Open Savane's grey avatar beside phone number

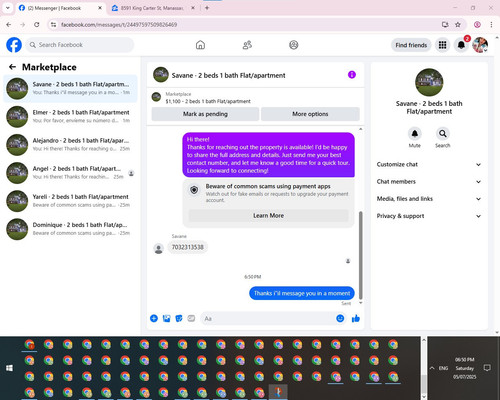[159, 249]
